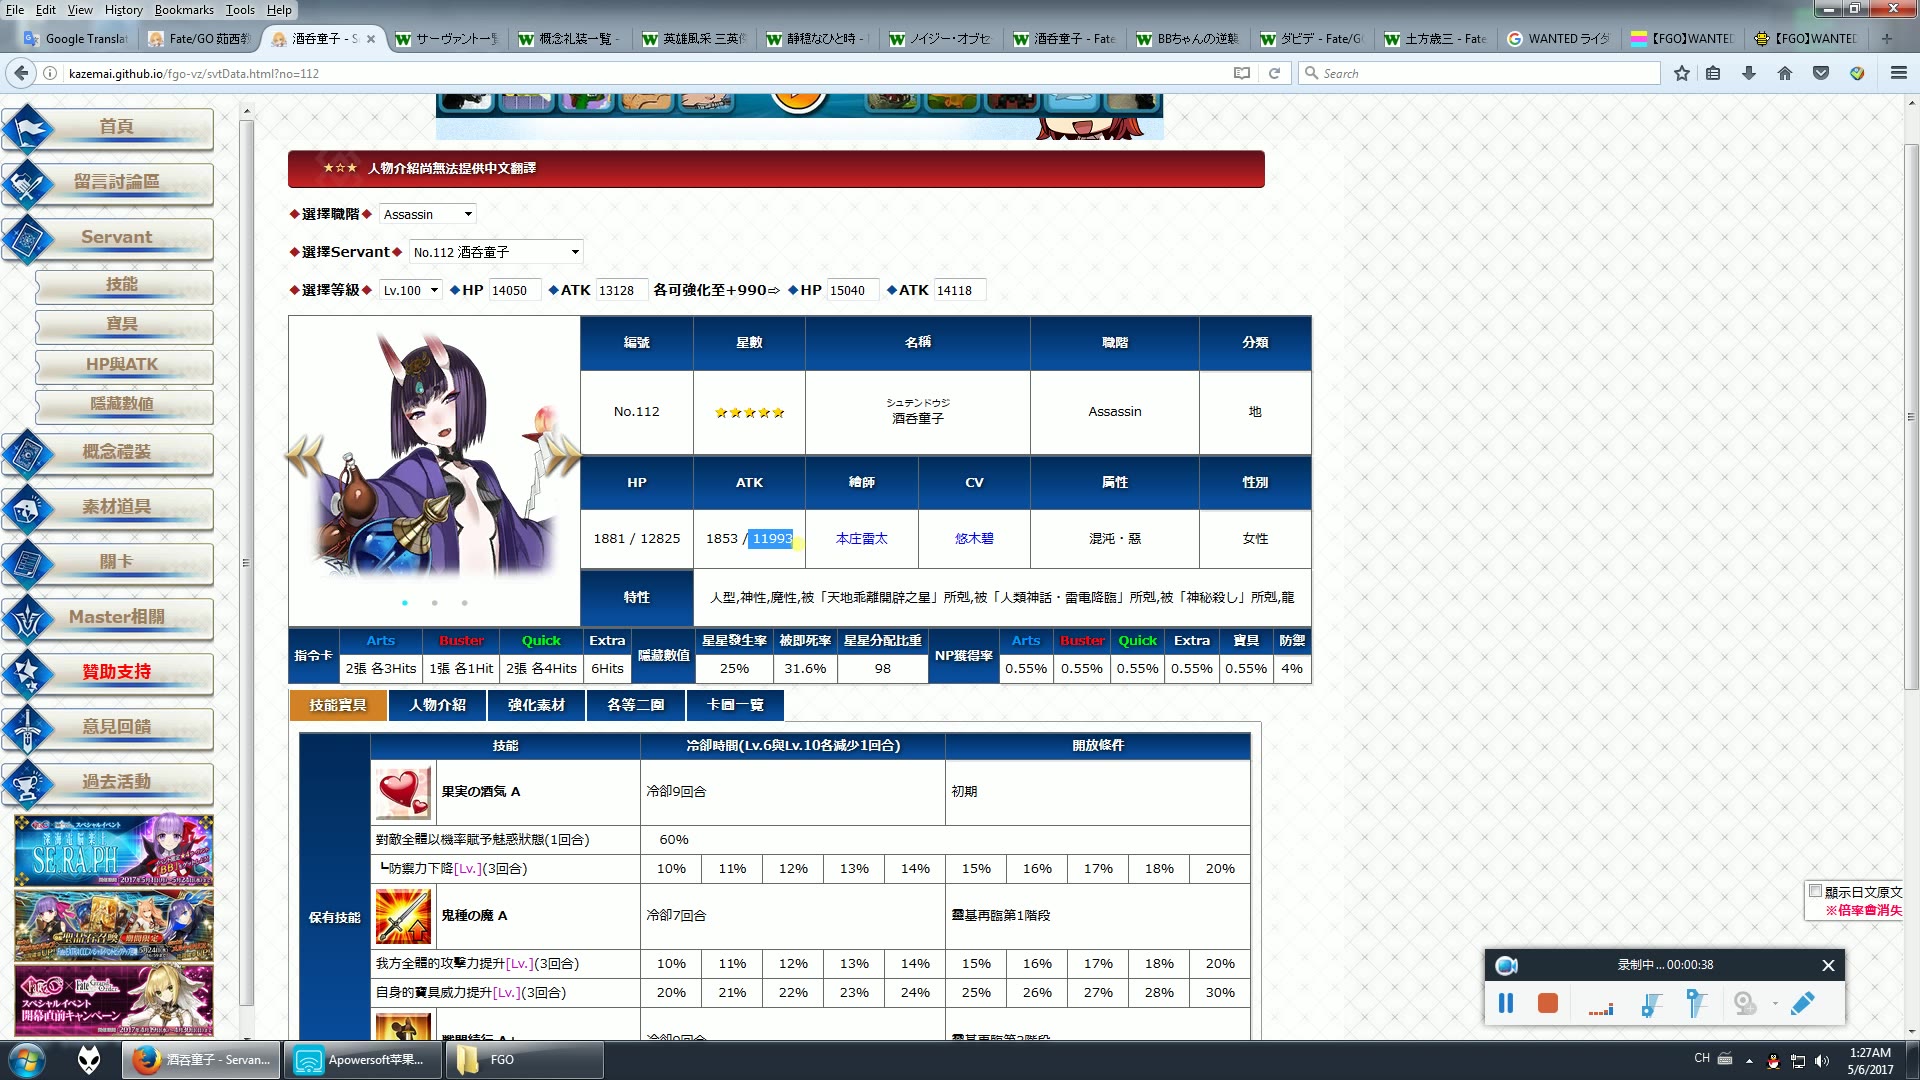Click the 寶具 (Noble Phantasm) sidebar icon

[120, 324]
